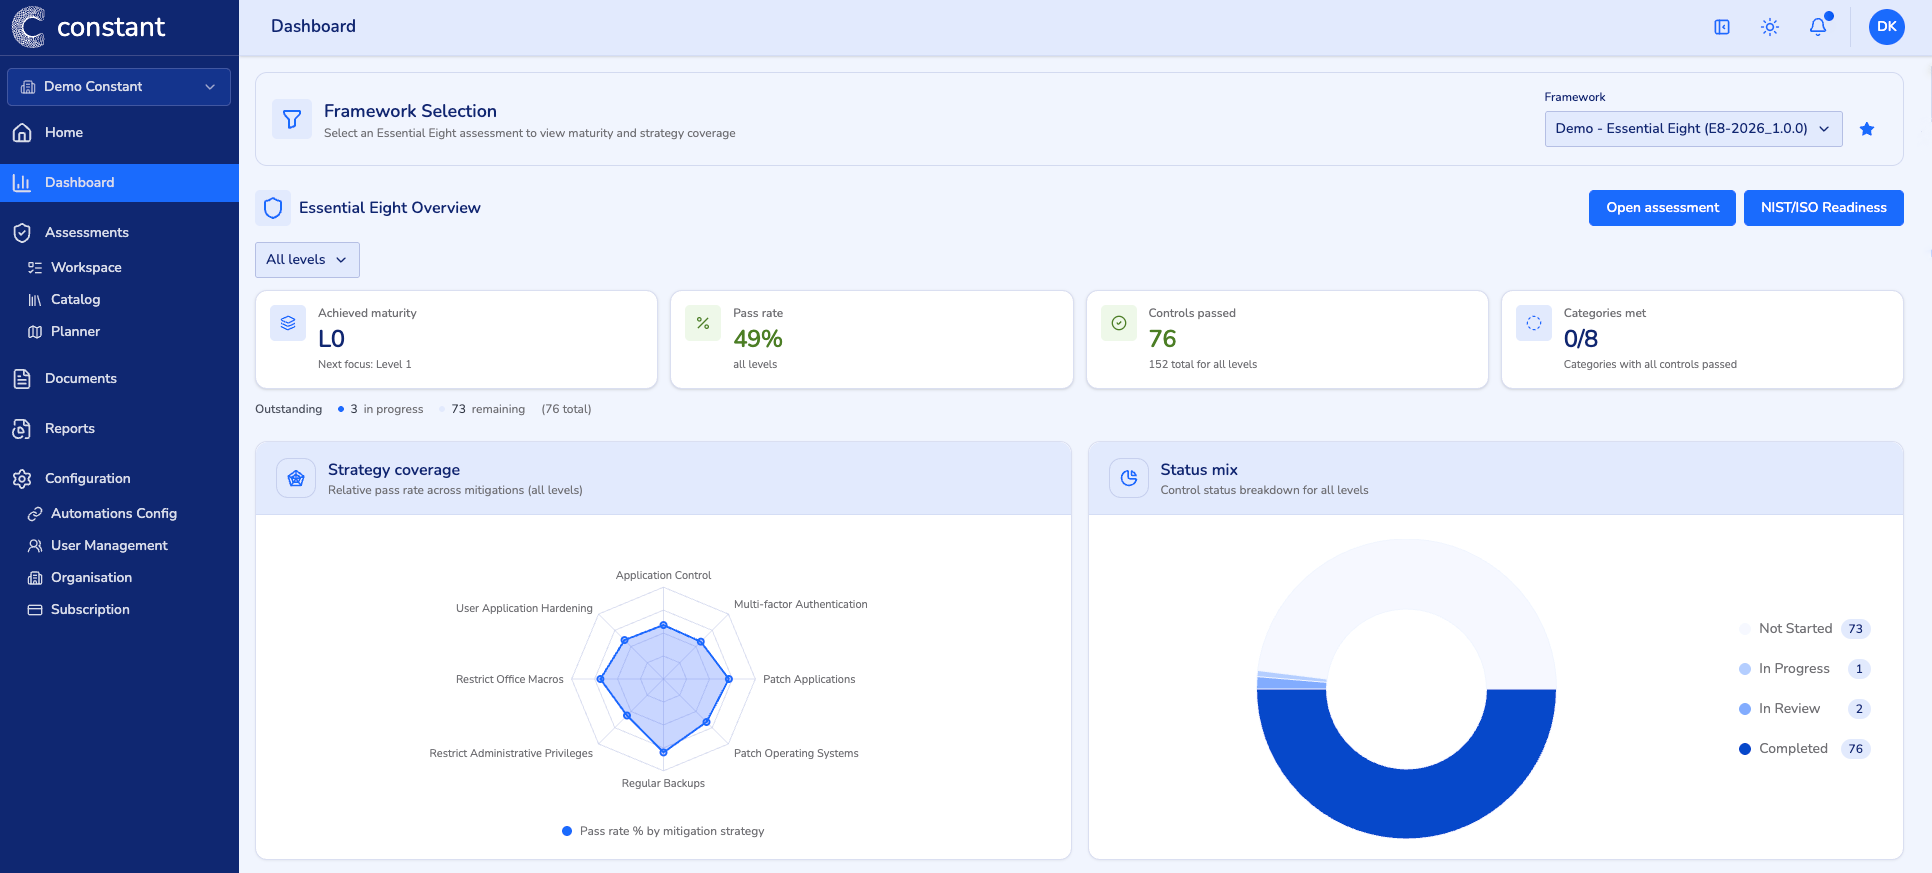Click the Controls passed 76 card
Screen dimensions: 1932x873
[x=1287, y=340]
